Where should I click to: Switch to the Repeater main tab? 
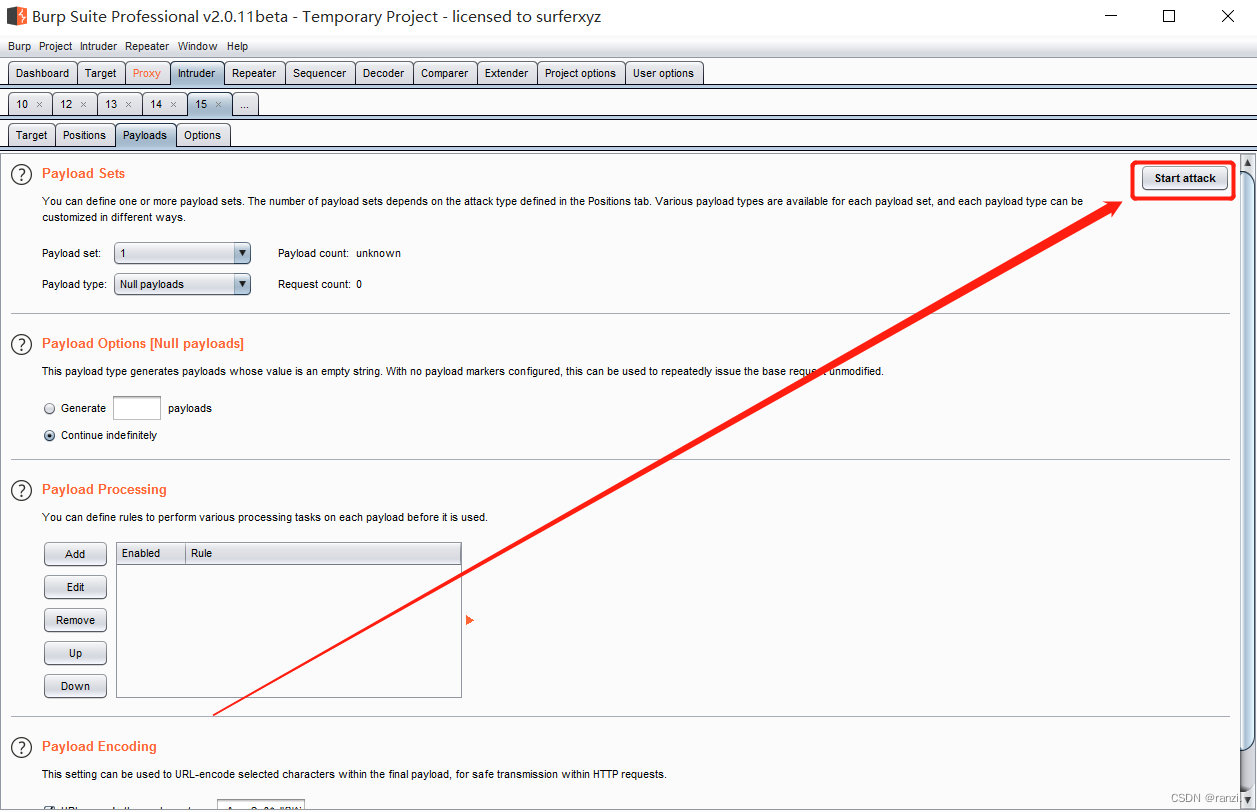coord(254,73)
